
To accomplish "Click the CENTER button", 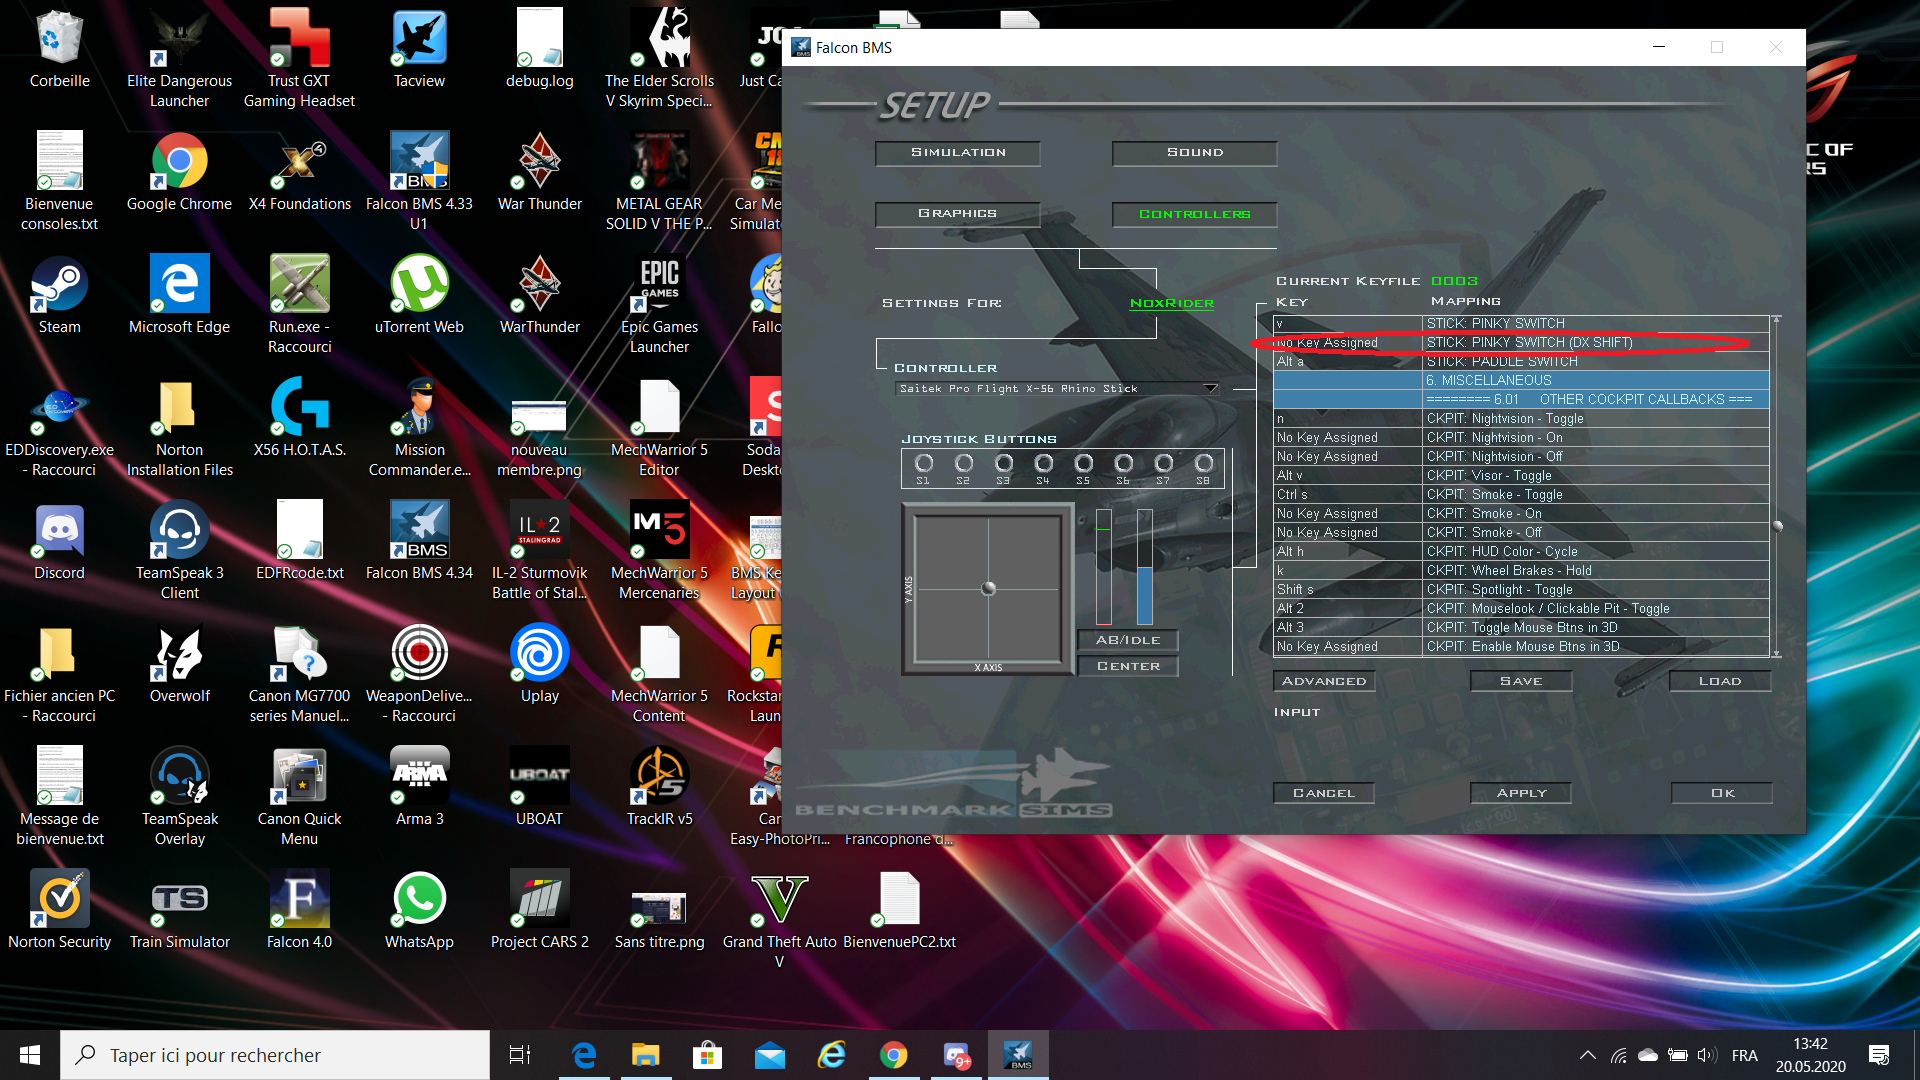I will pos(1128,666).
